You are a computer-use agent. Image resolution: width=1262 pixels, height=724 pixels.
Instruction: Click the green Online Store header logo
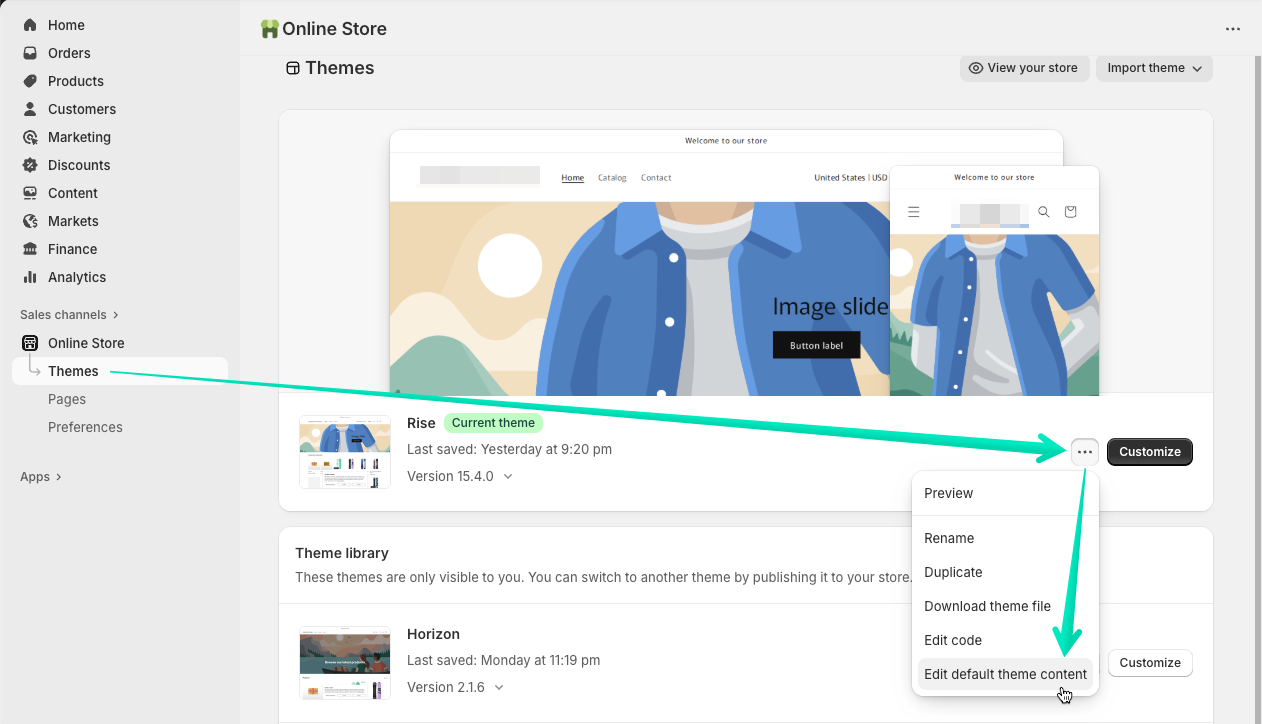(x=269, y=29)
